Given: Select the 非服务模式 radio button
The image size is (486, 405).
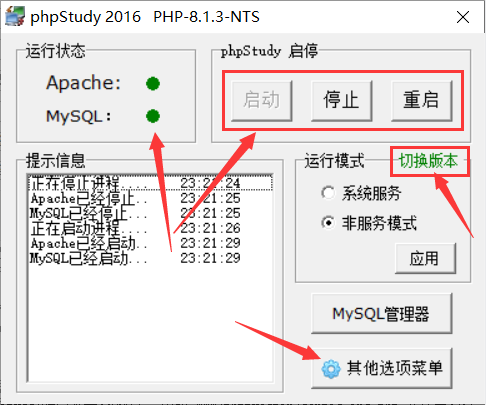Looking at the screenshot, I should (x=328, y=223).
